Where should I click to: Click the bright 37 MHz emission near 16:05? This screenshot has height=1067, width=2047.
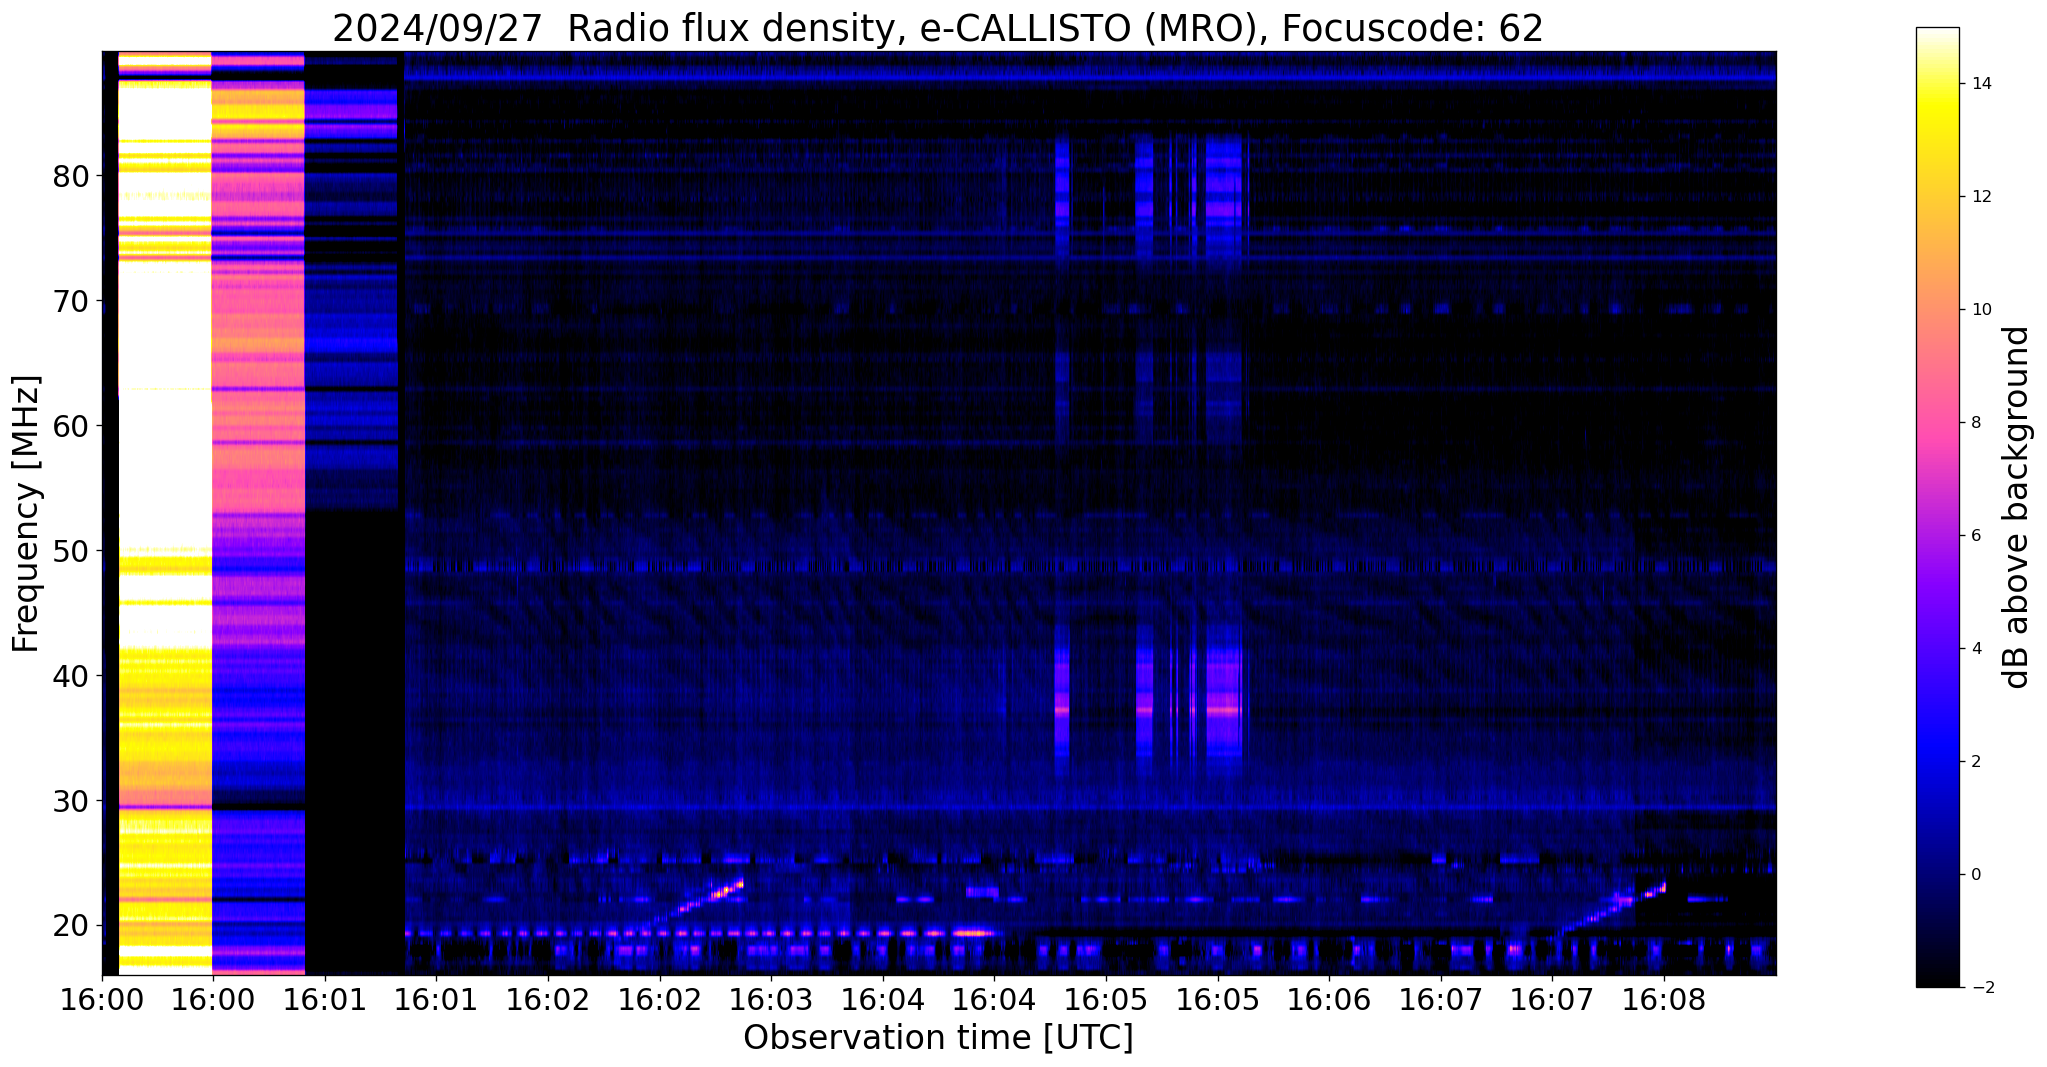[x=1223, y=710]
